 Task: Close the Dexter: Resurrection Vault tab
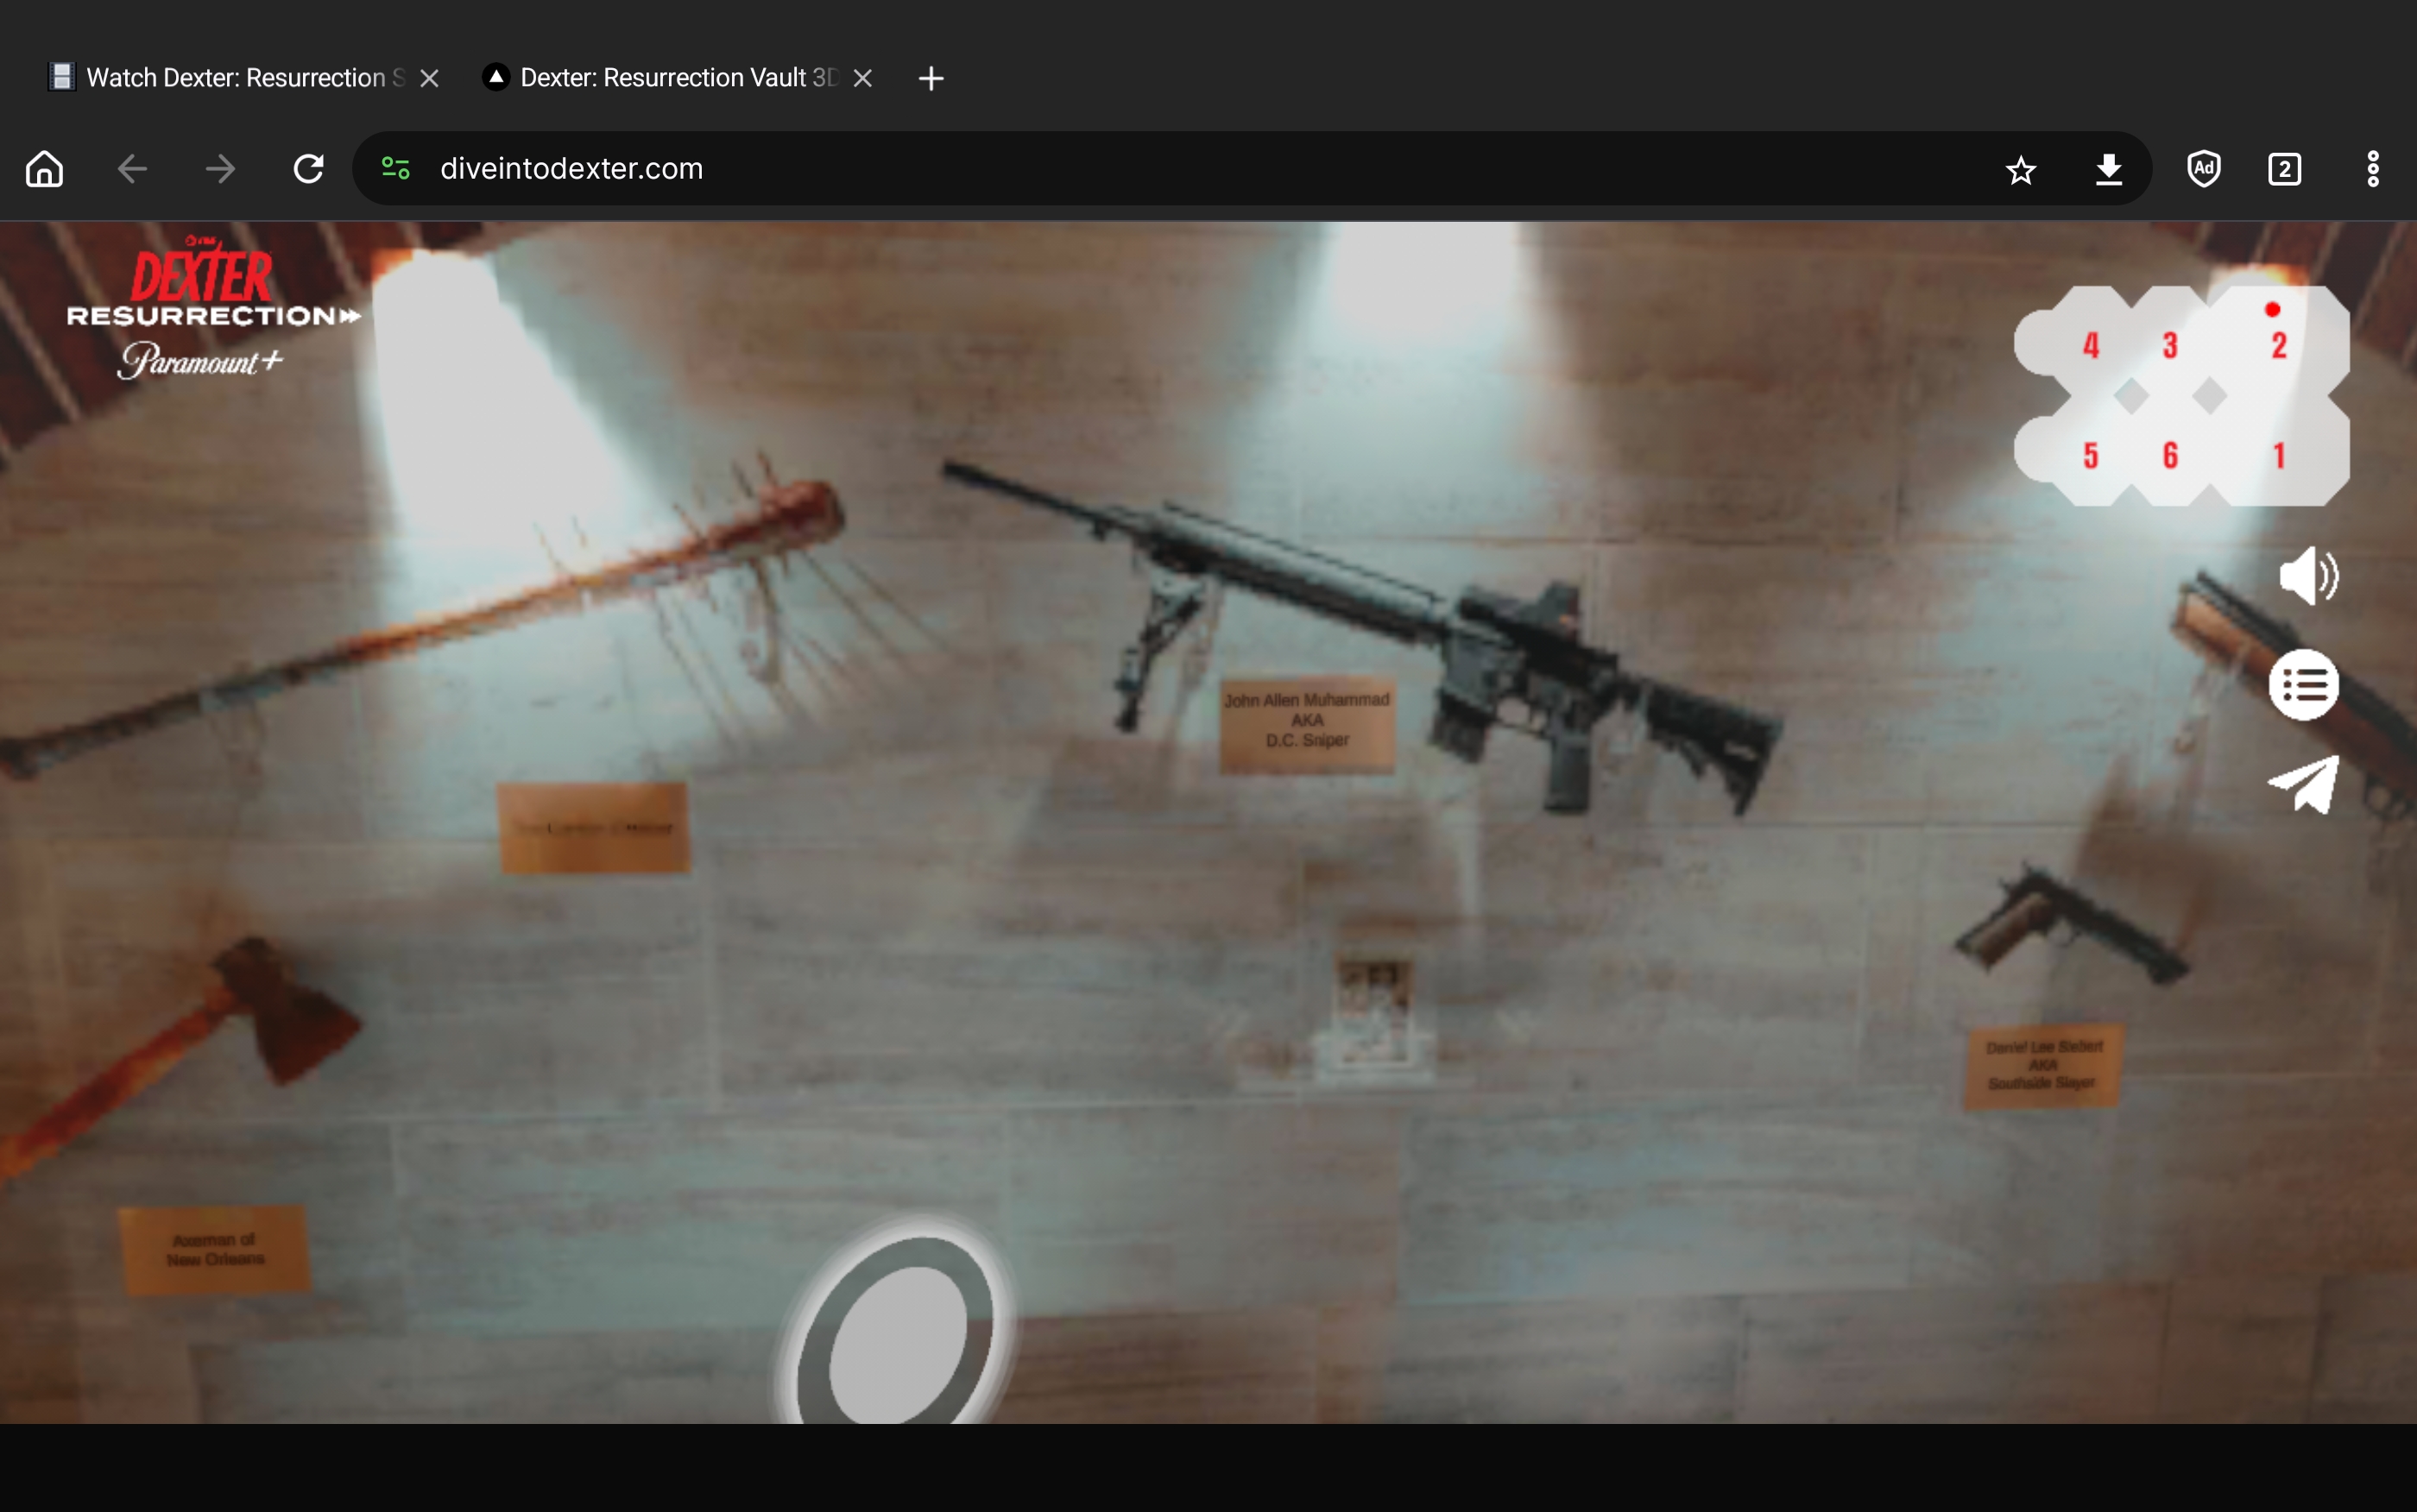[x=862, y=78]
